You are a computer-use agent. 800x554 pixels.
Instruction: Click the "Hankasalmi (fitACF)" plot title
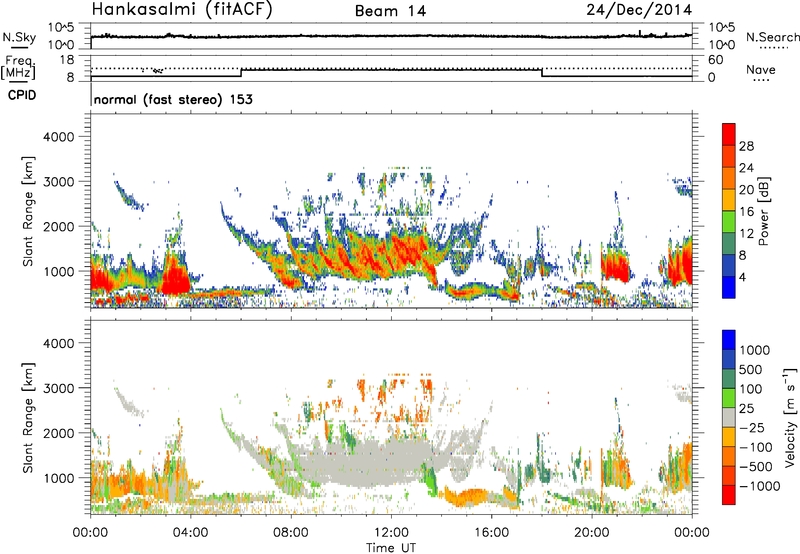(182, 9)
